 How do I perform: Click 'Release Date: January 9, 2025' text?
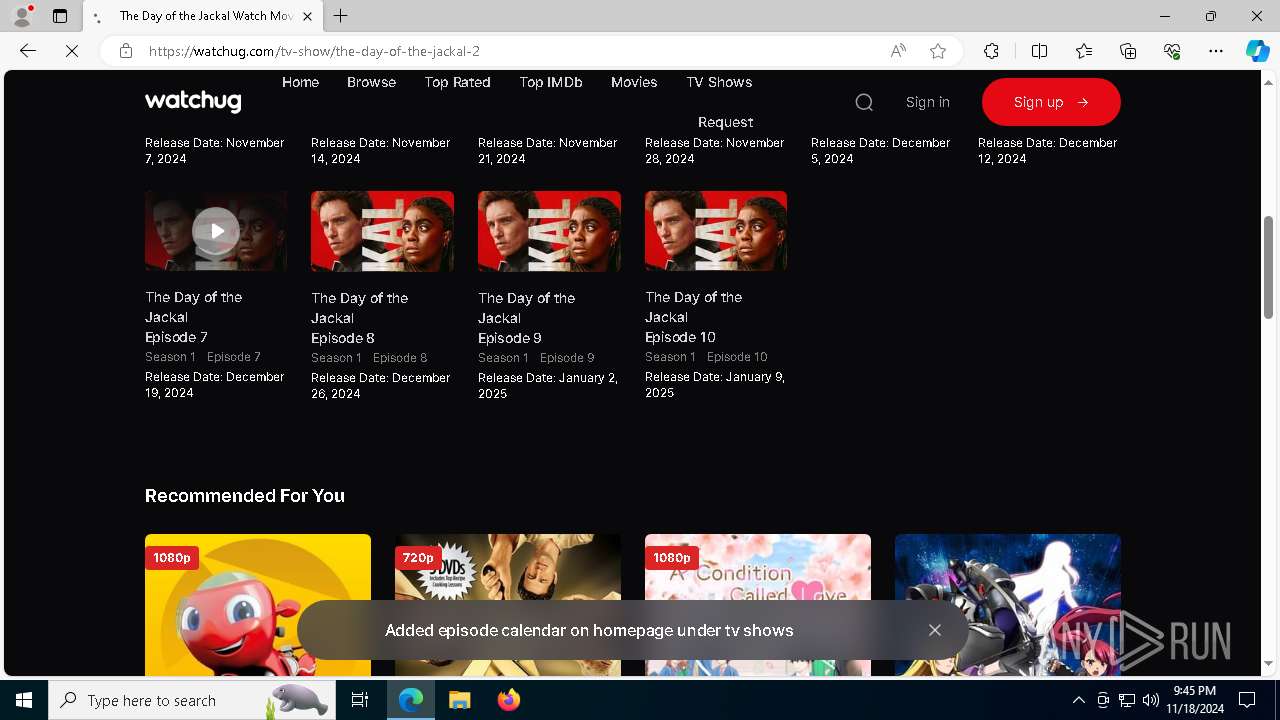point(715,385)
